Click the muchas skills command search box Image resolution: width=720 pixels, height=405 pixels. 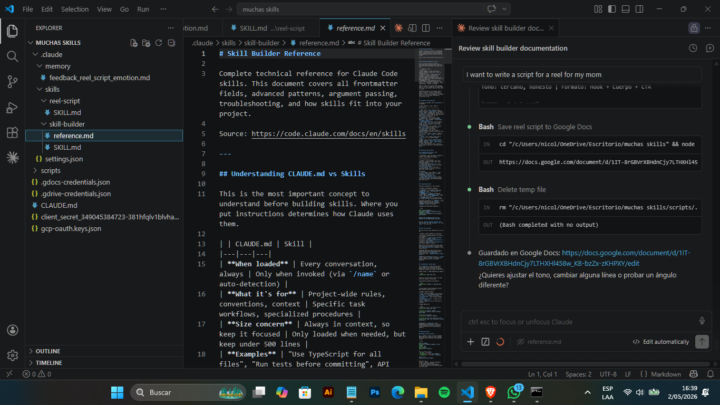click(360, 9)
